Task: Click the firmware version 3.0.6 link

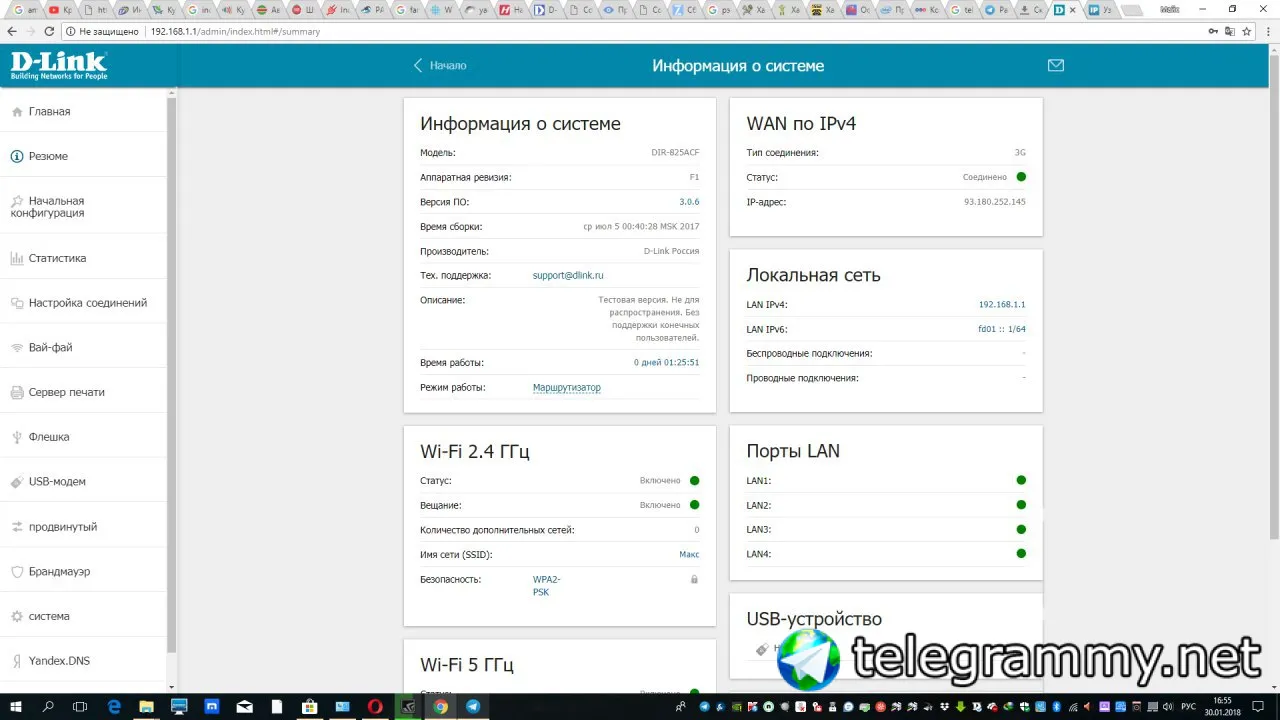Action: 689,202
